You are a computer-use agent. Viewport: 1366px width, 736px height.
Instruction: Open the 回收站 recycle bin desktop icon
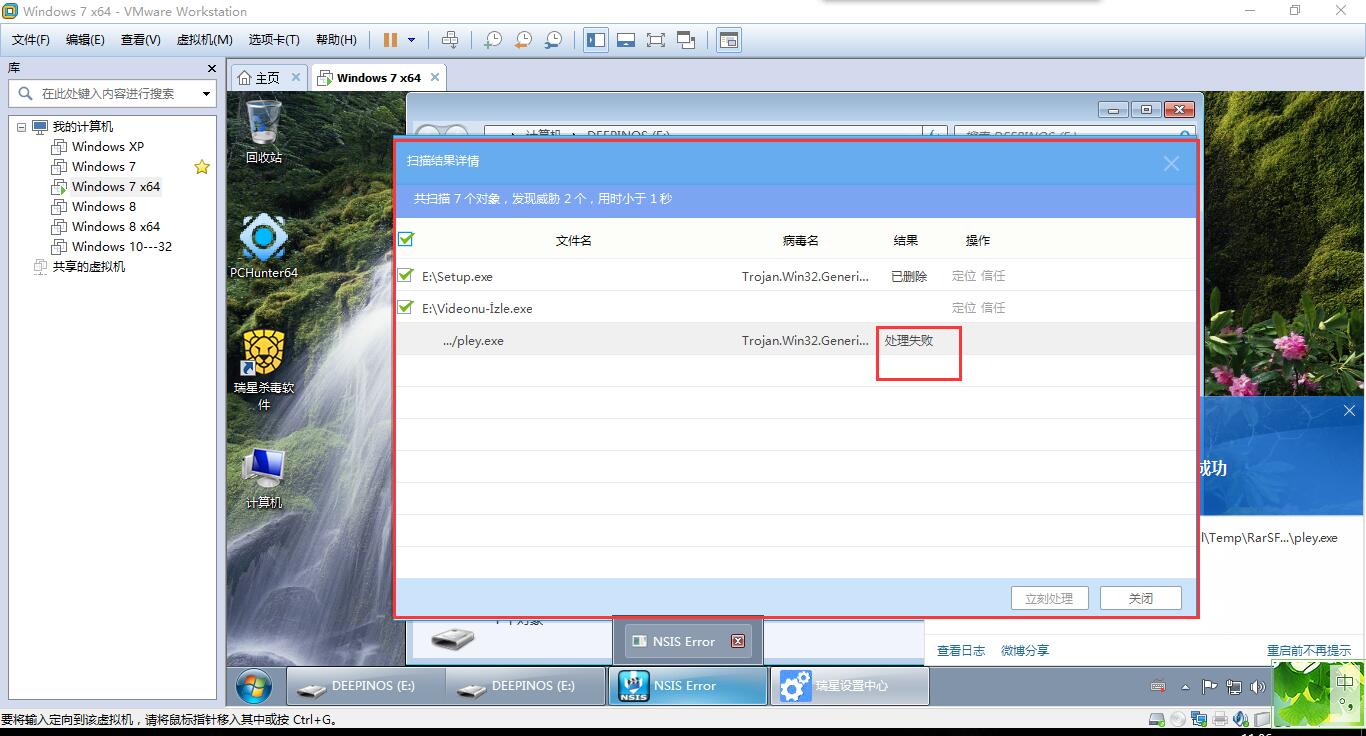tap(264, 132)
